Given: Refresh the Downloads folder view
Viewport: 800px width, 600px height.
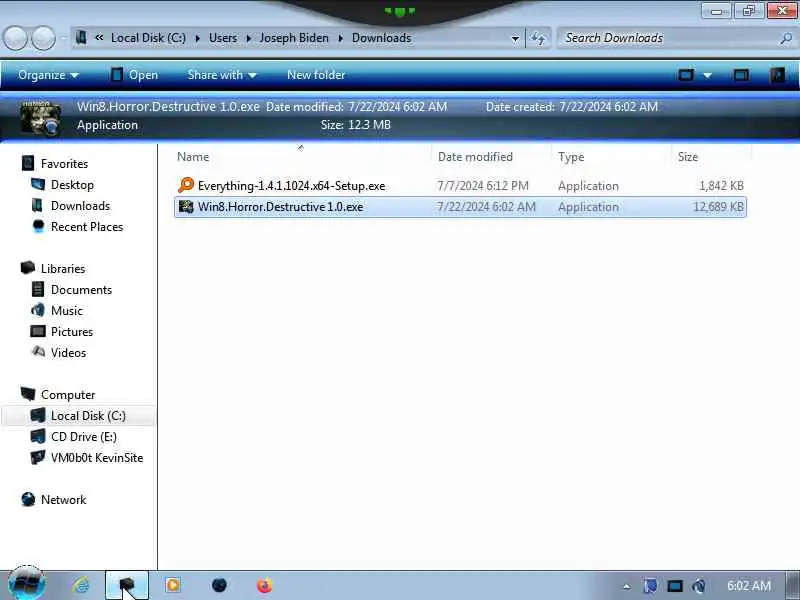Looking at the screenshot, I should coord(538,38).
